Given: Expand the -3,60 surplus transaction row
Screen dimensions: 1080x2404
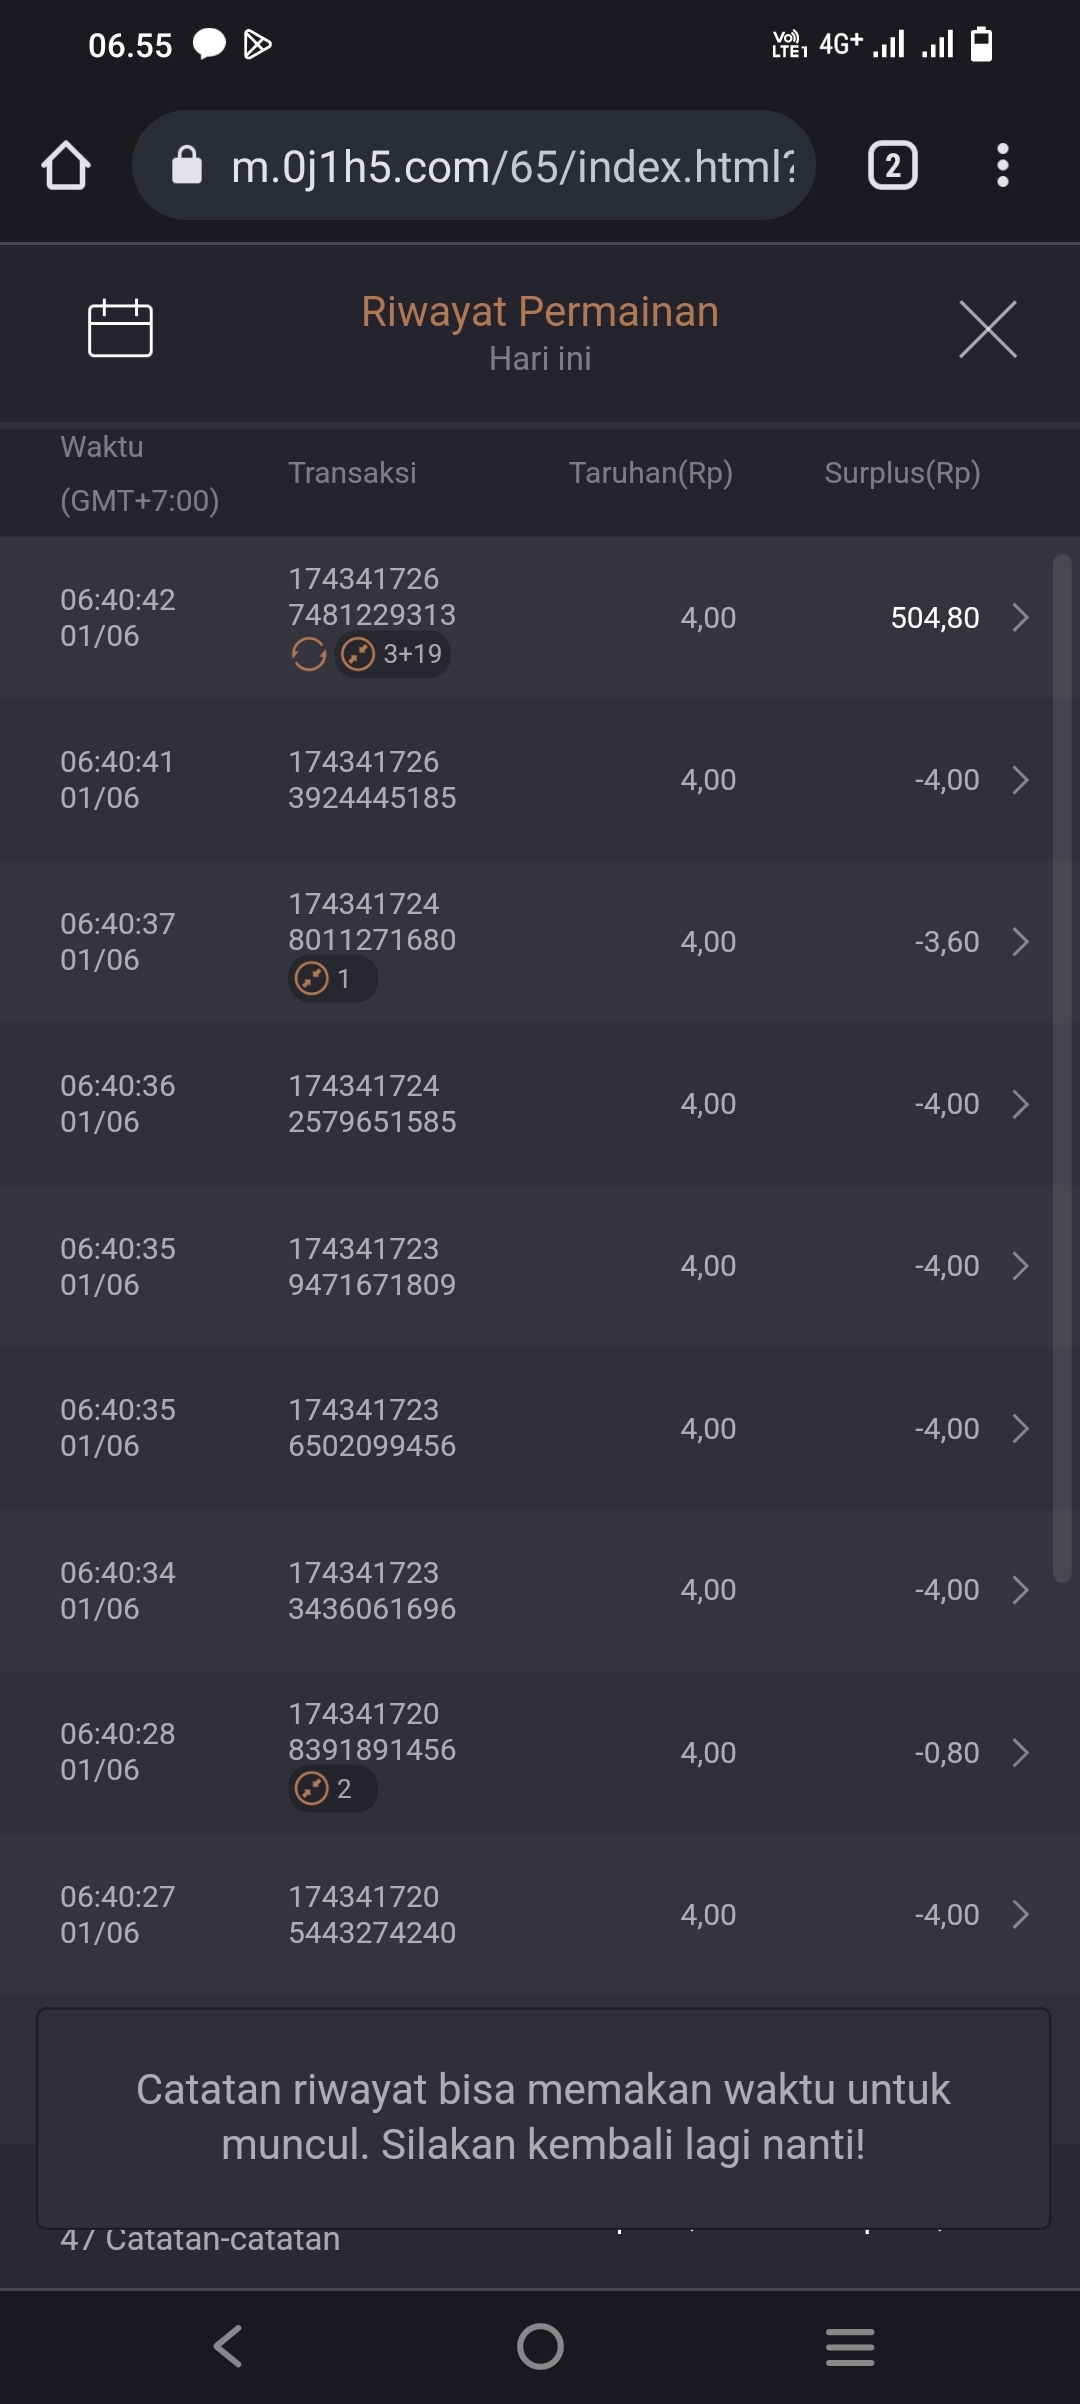Looking at the screenshot, I should coord(1020,942).
